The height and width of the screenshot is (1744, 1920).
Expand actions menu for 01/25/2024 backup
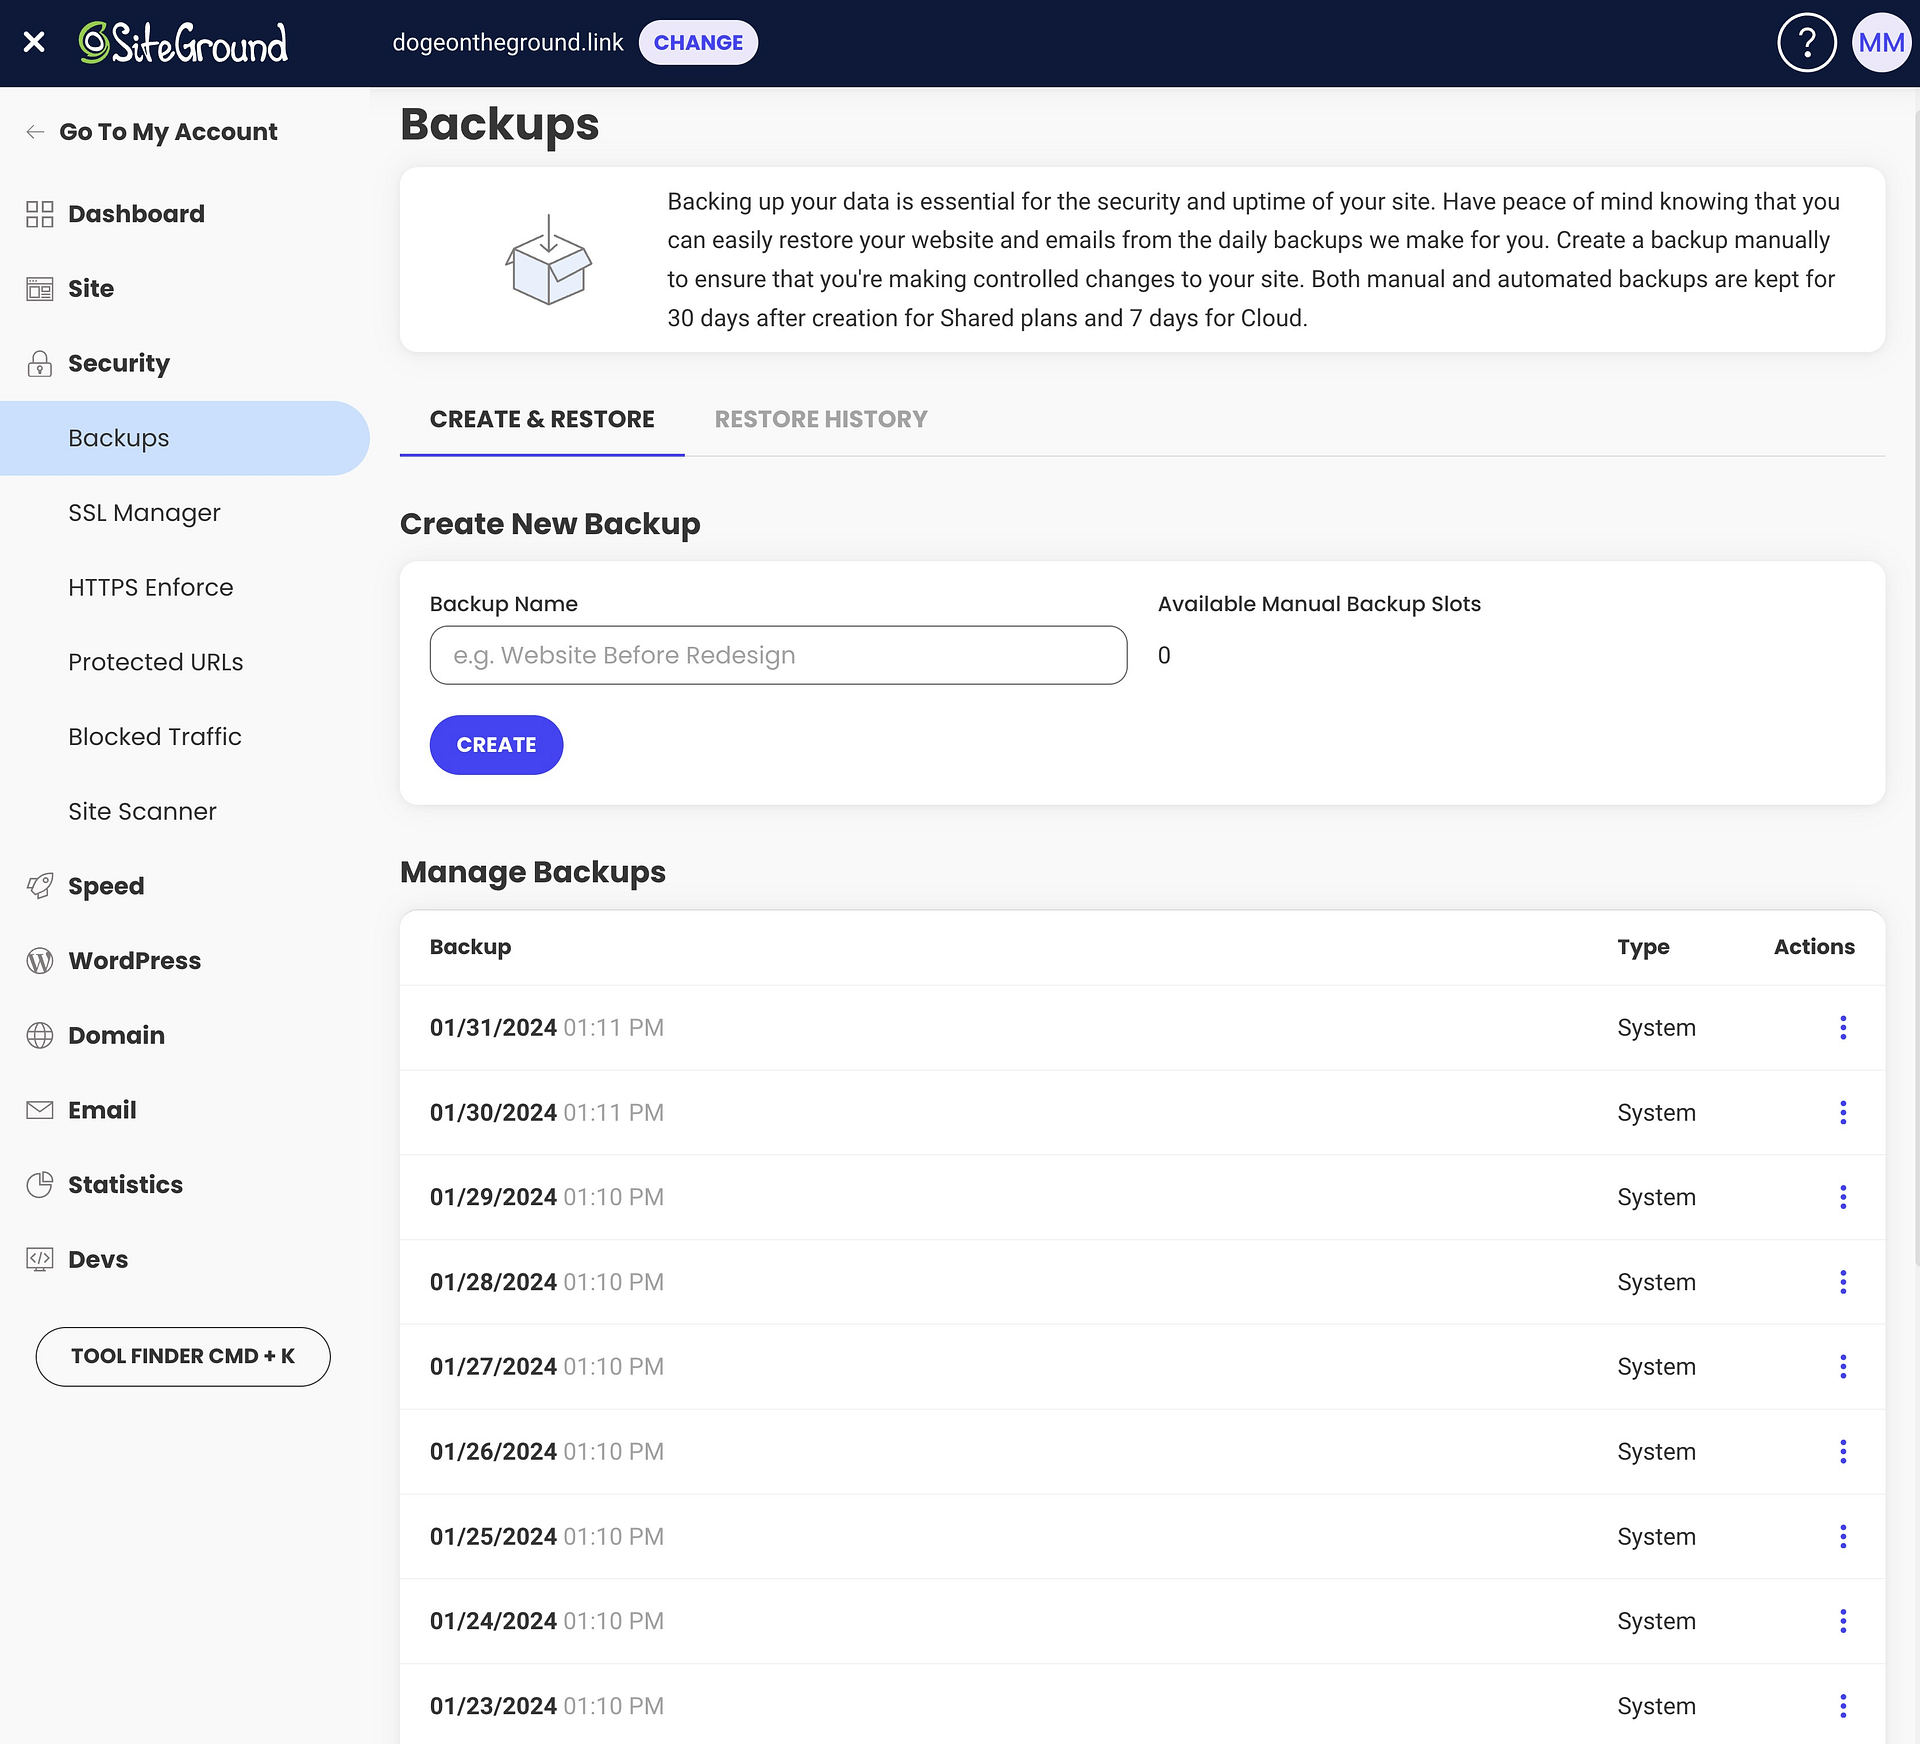(x=1843, y=1537)
